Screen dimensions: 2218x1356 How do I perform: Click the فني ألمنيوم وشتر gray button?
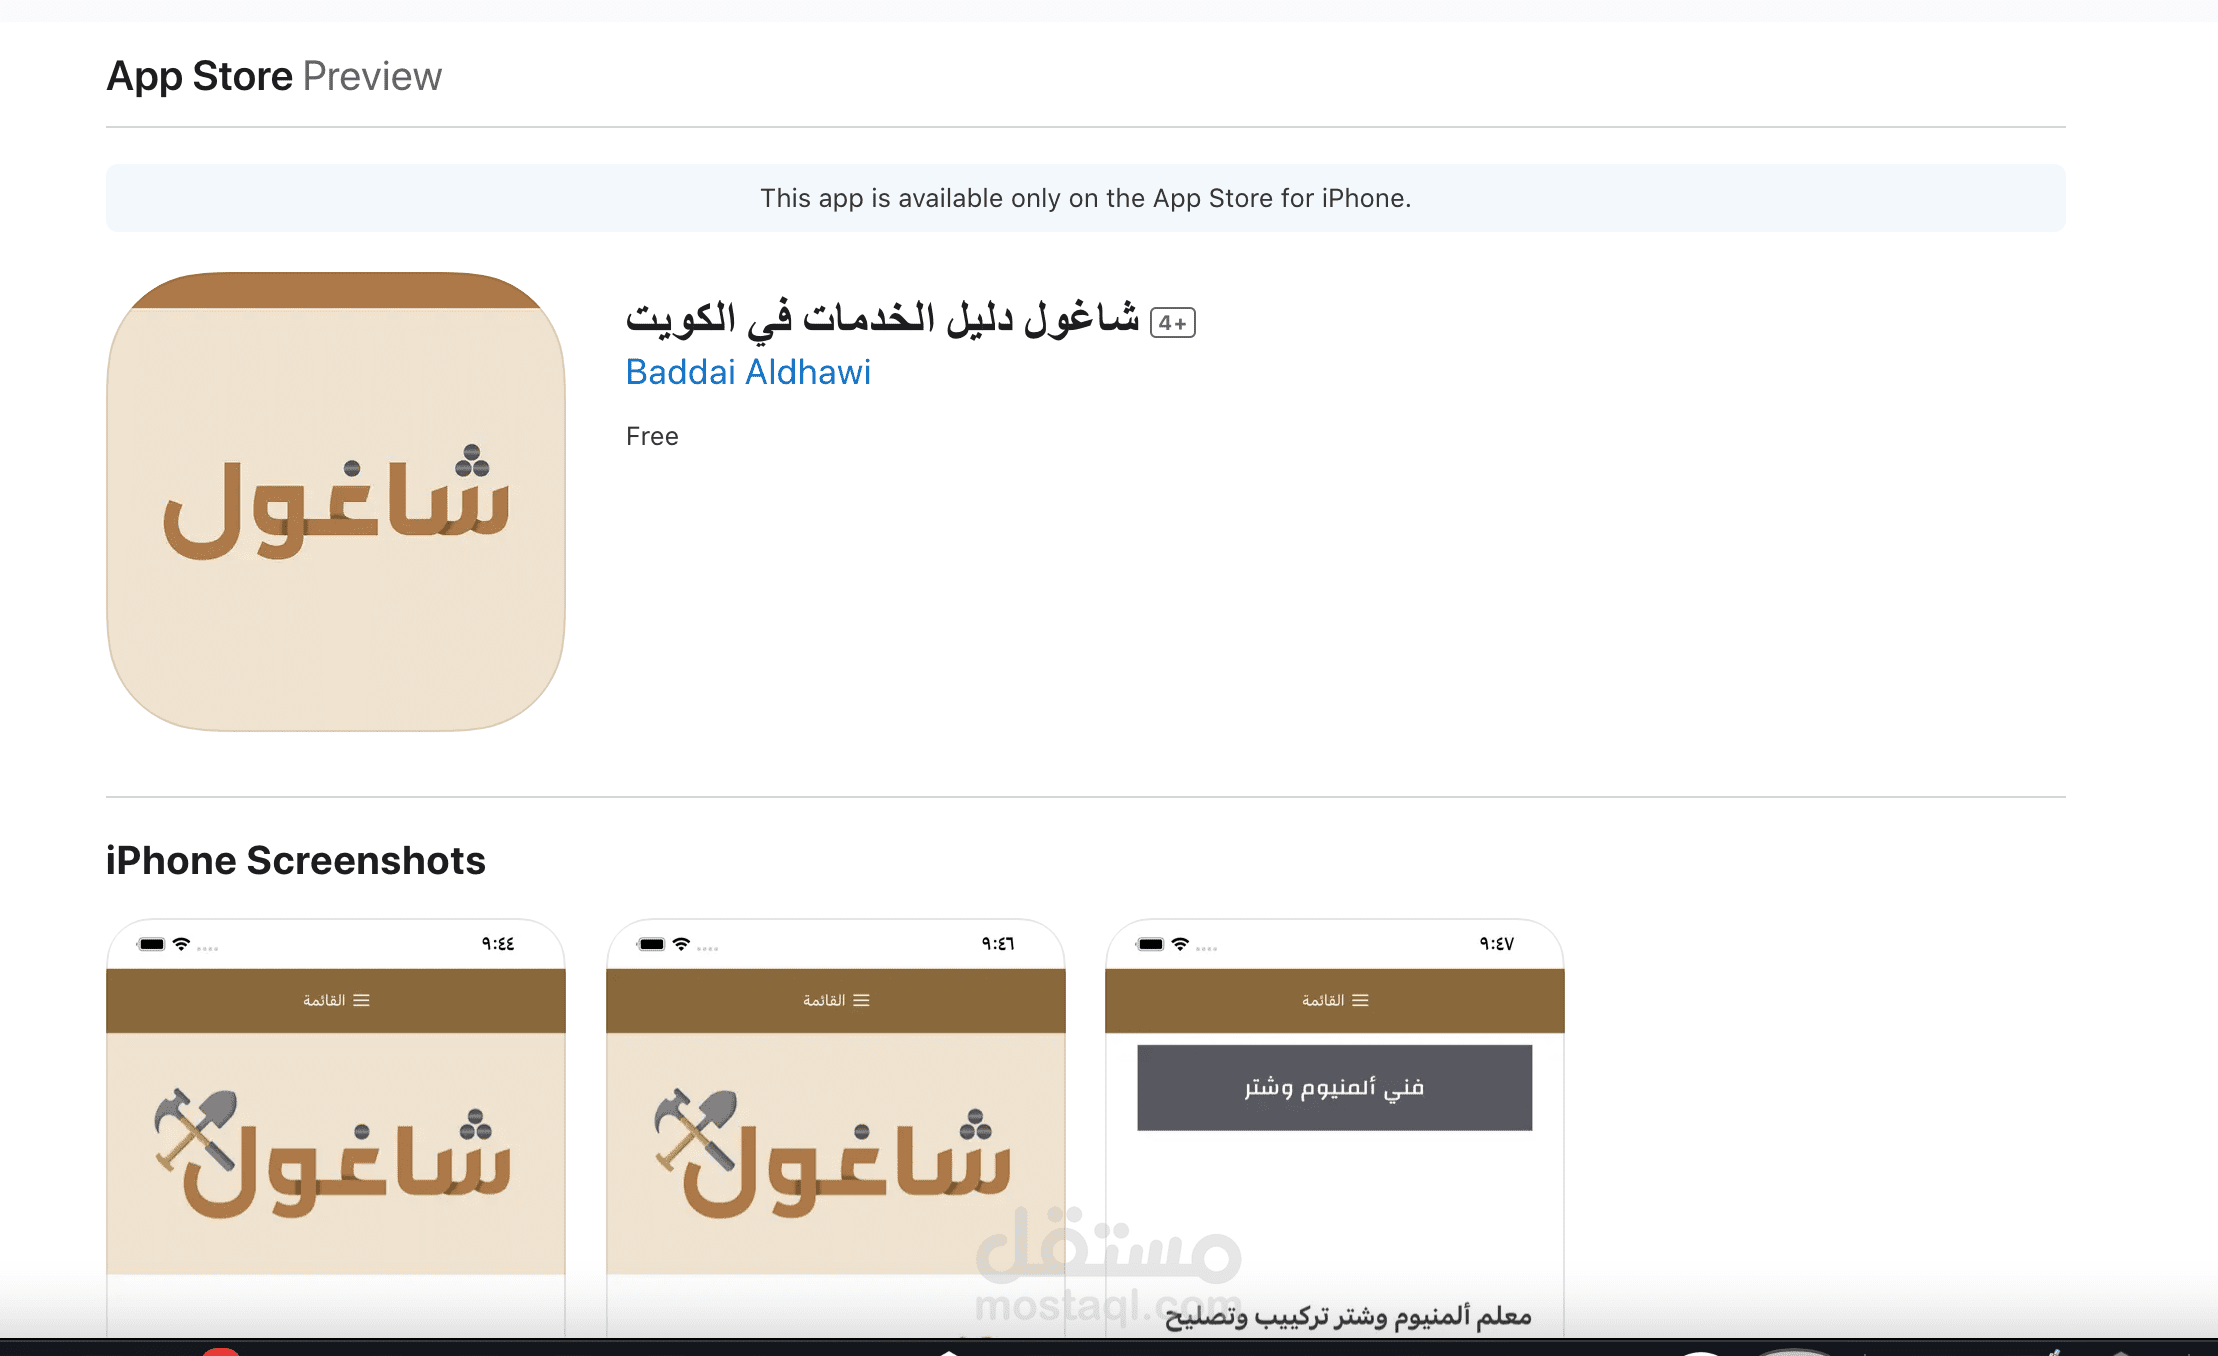(1335, 1088)
